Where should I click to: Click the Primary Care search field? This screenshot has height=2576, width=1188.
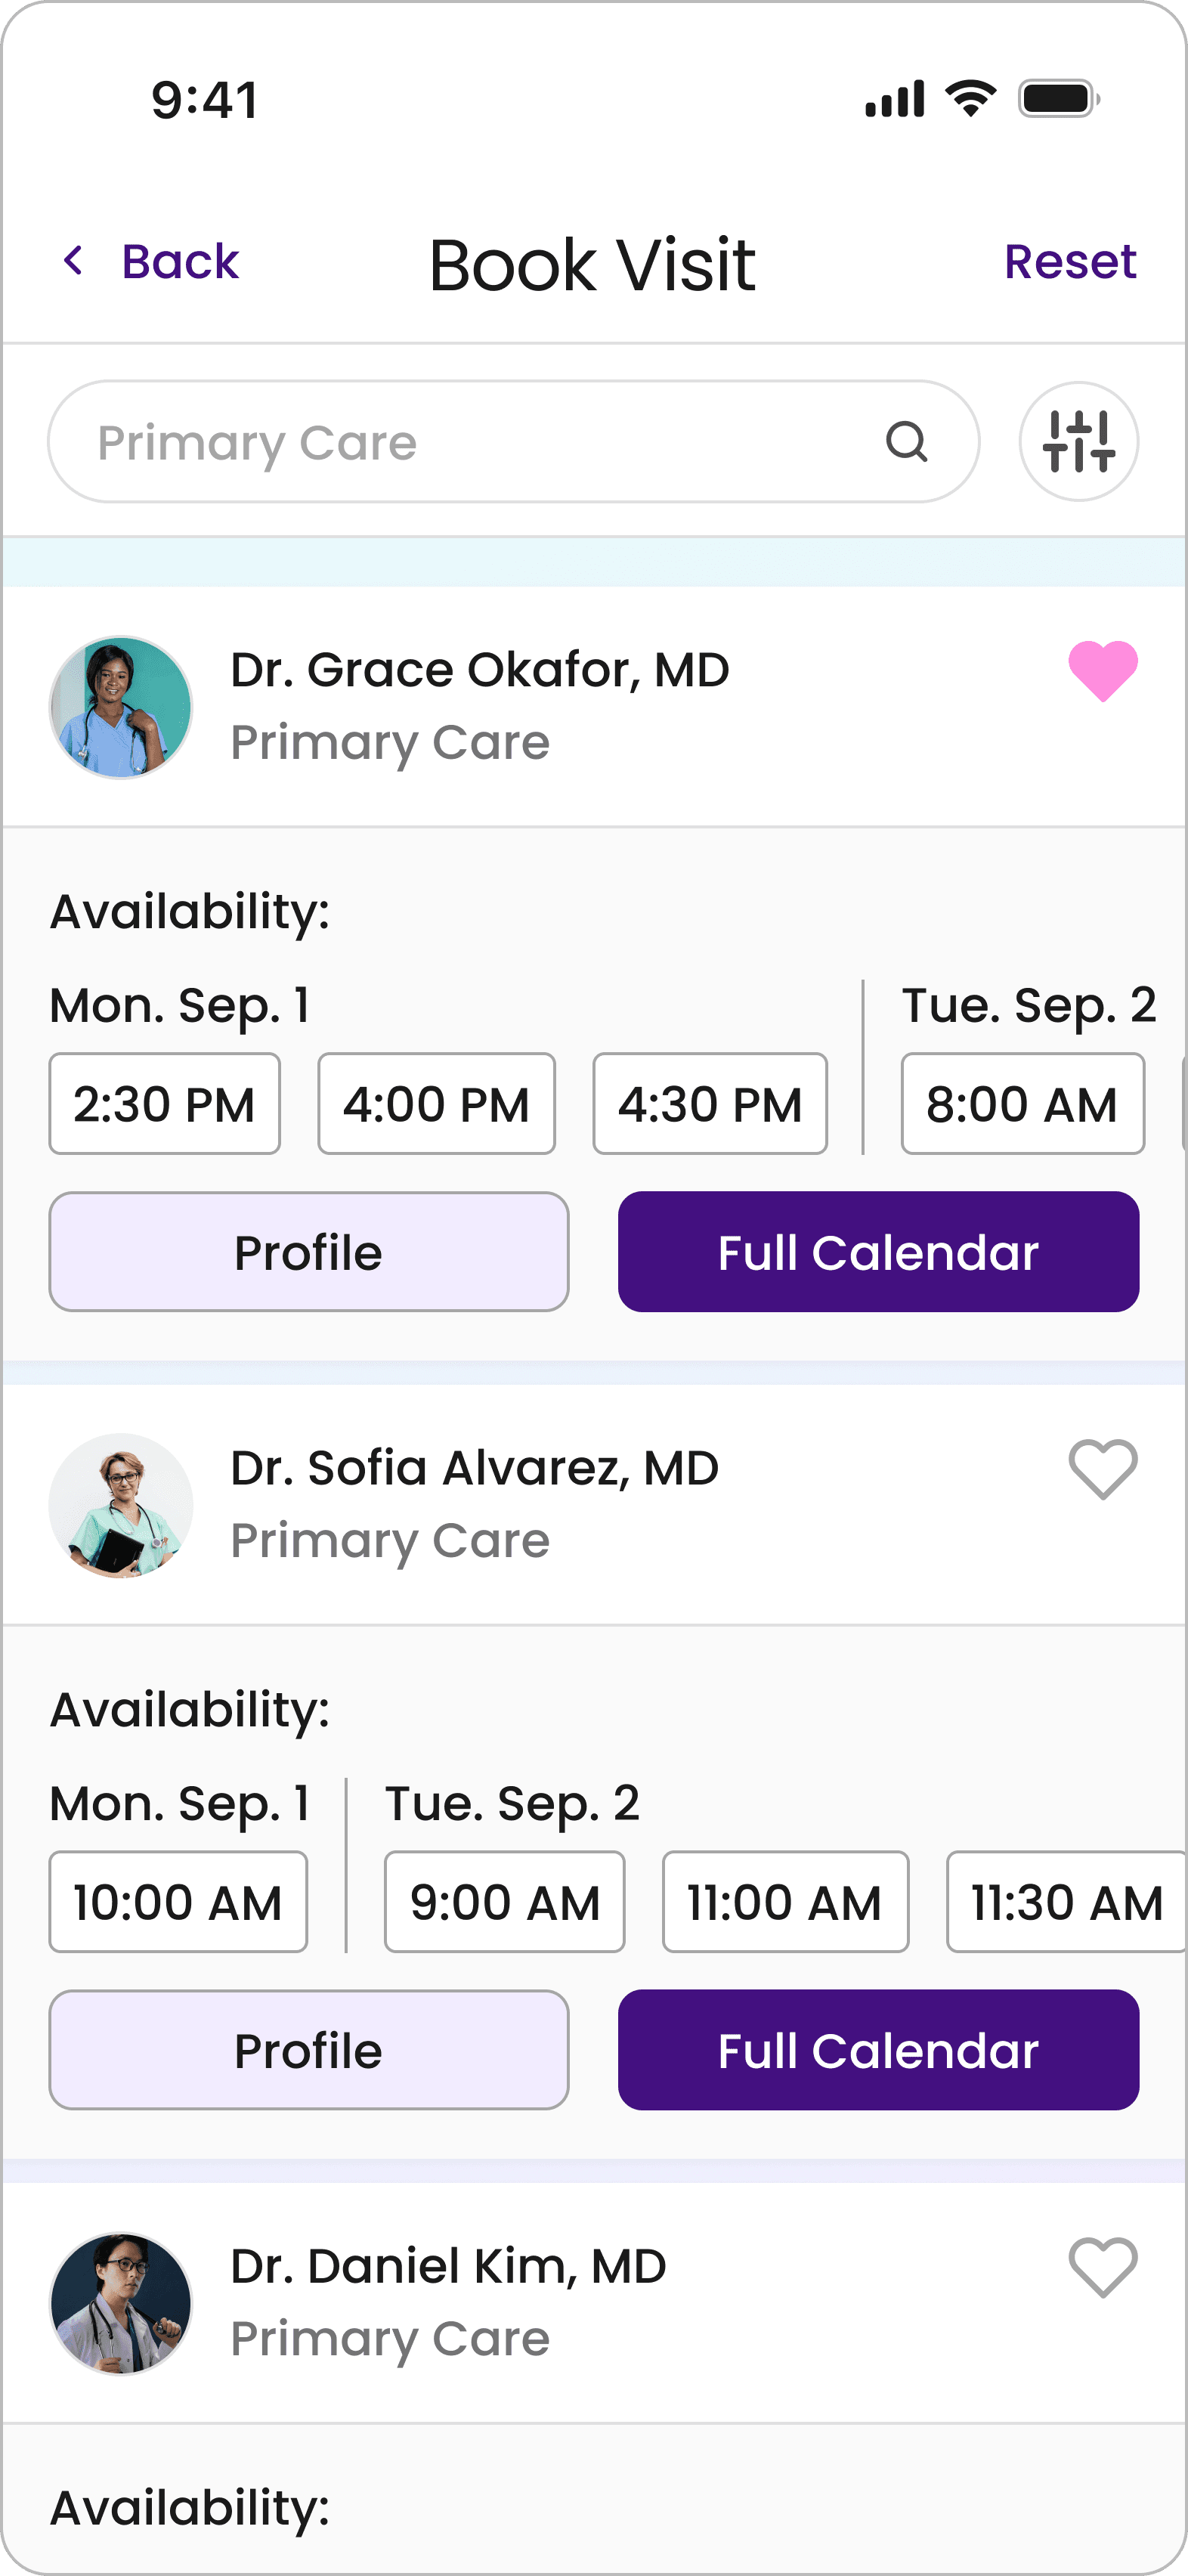[x=514, y=441]
